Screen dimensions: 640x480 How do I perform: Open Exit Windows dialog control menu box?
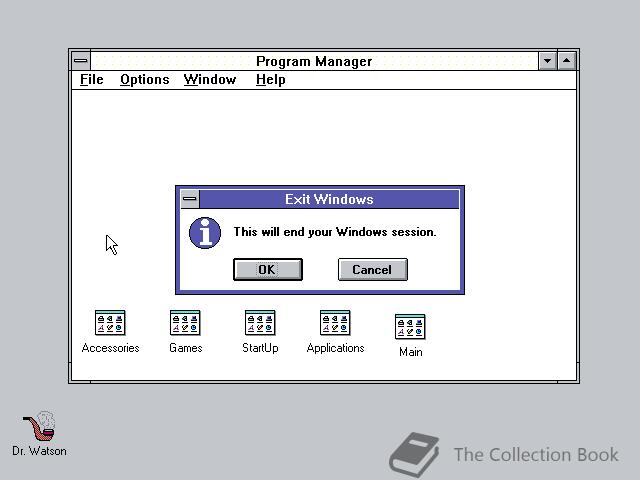tap(190, 199)
